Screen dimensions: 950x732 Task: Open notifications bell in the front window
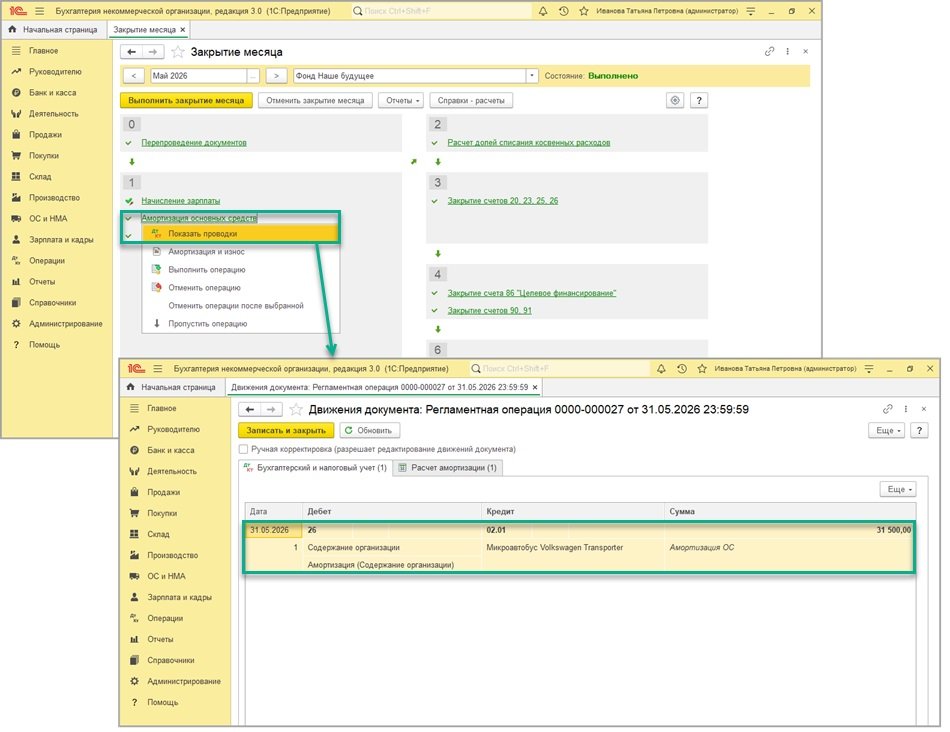(x=661, y=368)
